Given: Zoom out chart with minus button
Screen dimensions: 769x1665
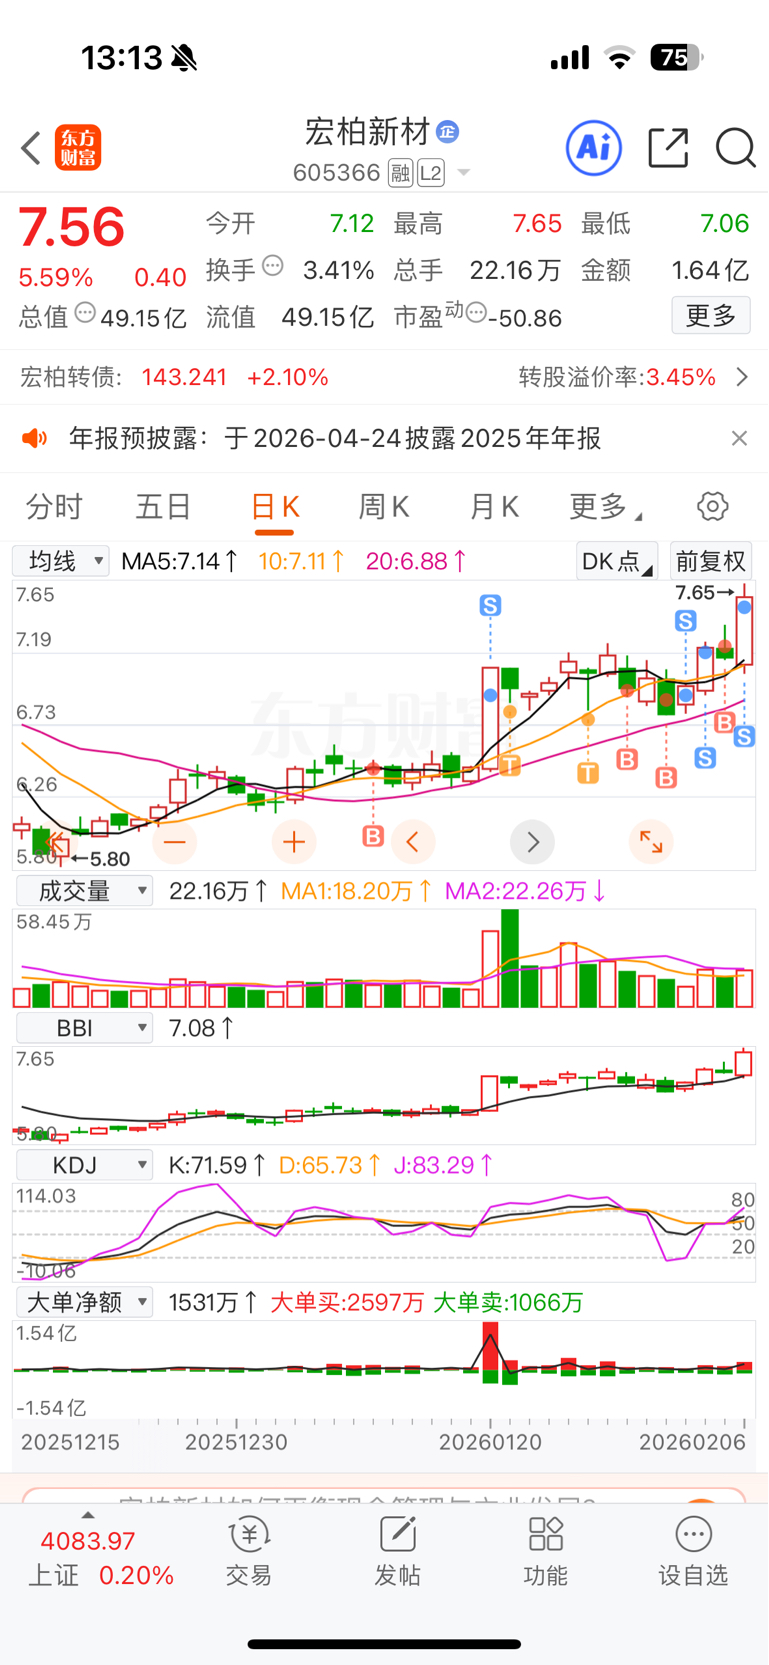Looking at the screenshot, I should pyautogui.click(x=175, y=842).
